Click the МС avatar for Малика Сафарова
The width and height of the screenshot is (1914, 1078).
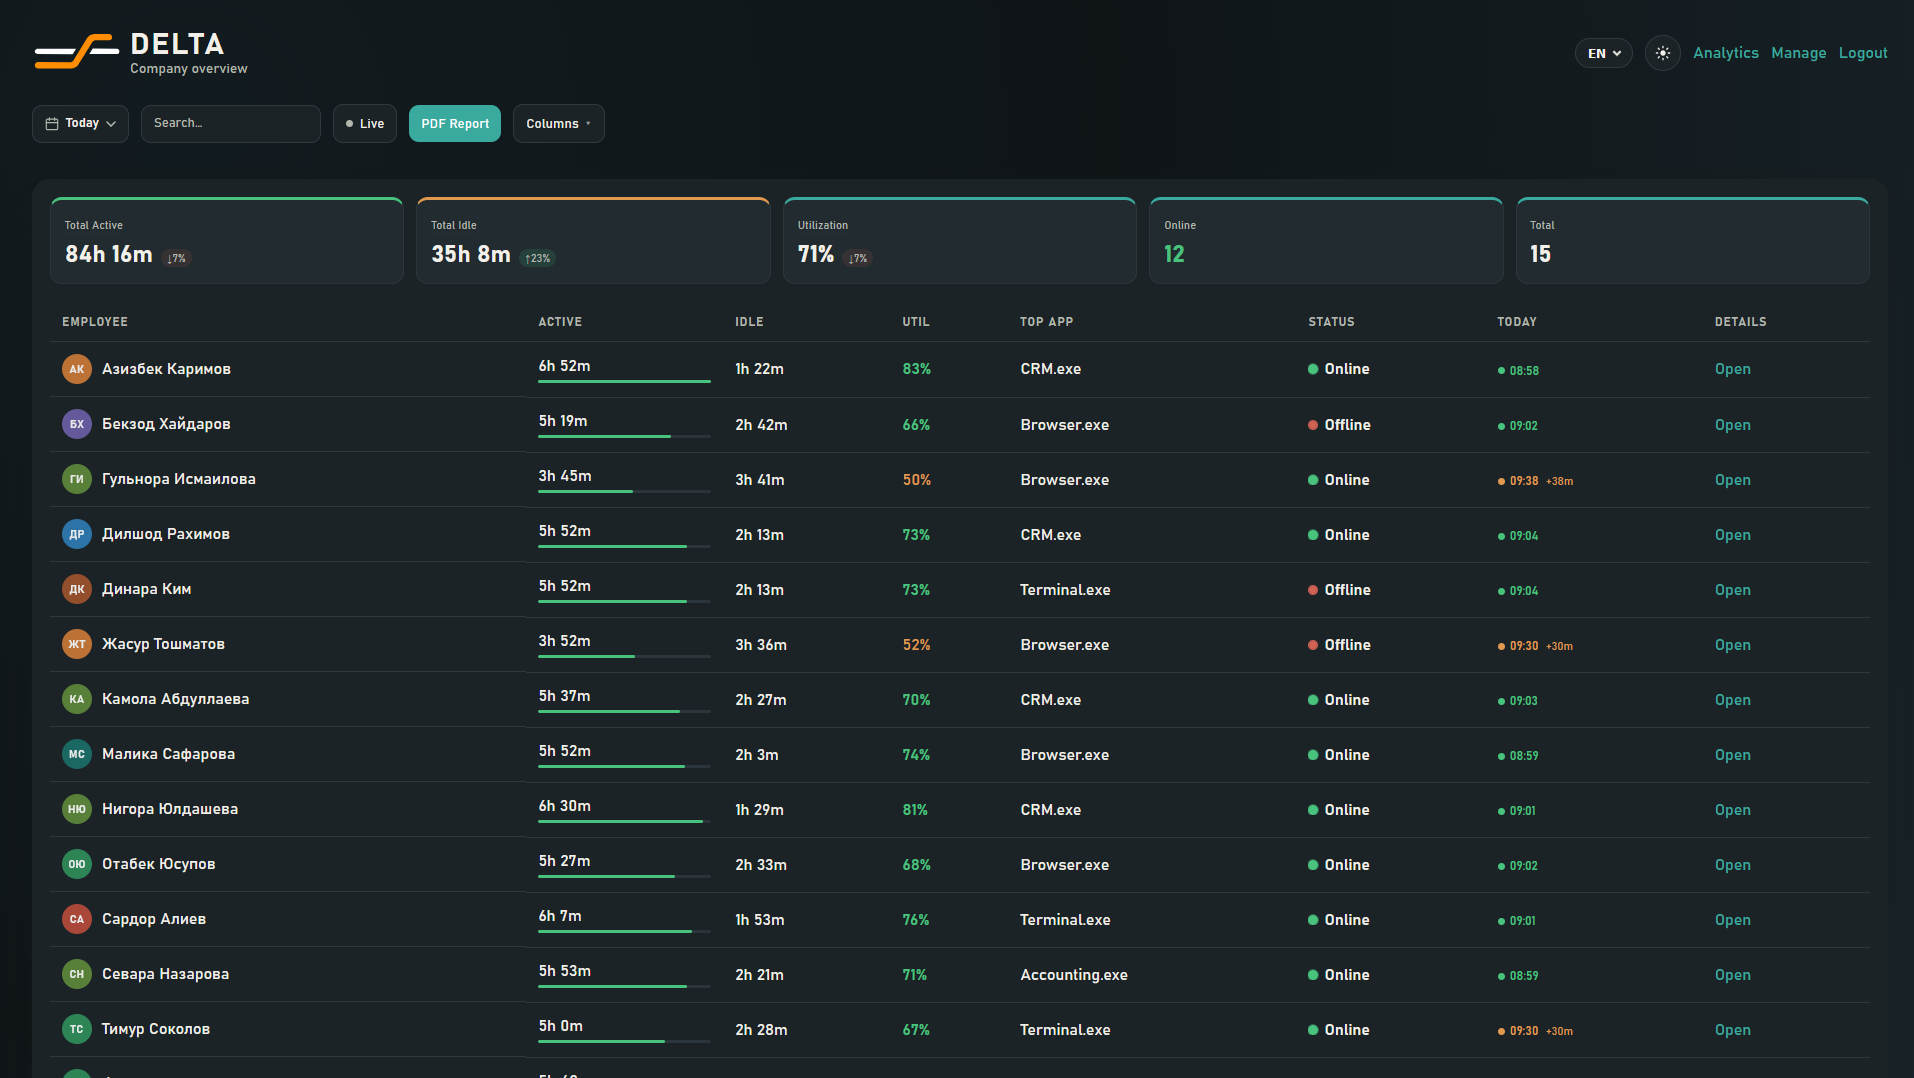pos(77,754)
